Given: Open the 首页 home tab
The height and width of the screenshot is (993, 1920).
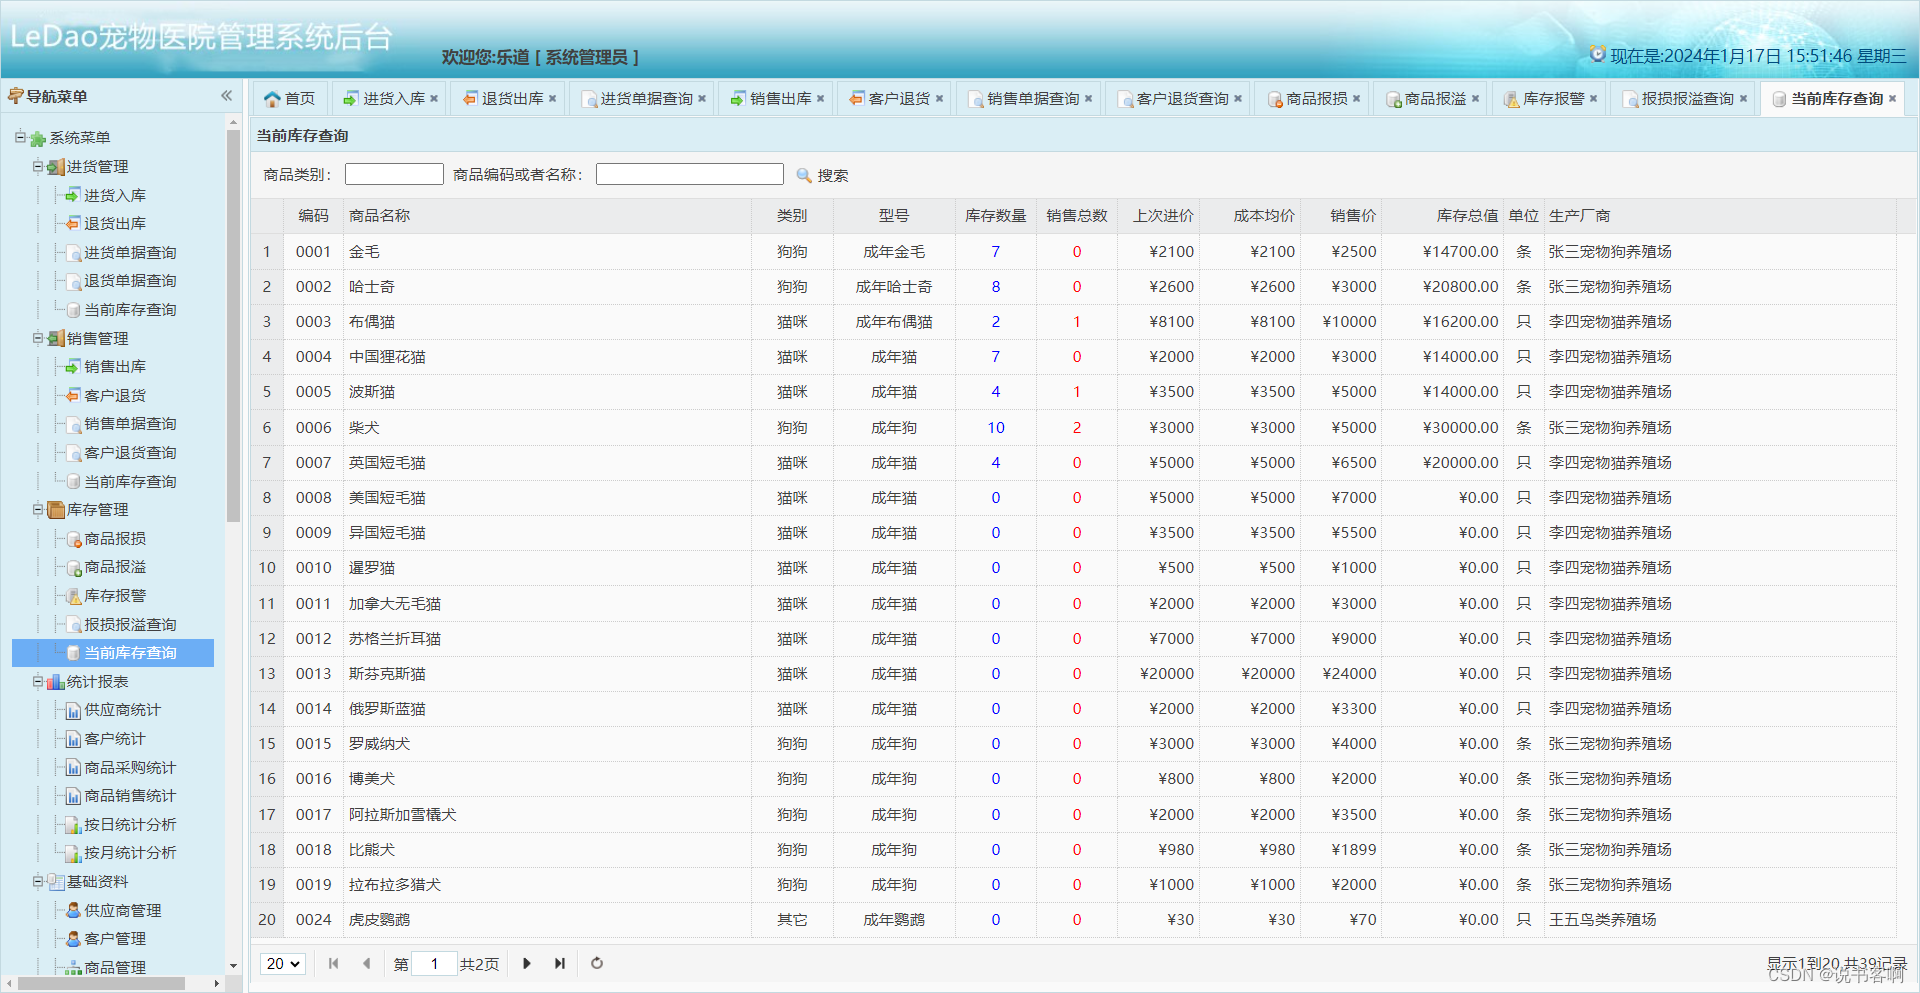Looking at the screenshot, I should (x=289, y=99).
